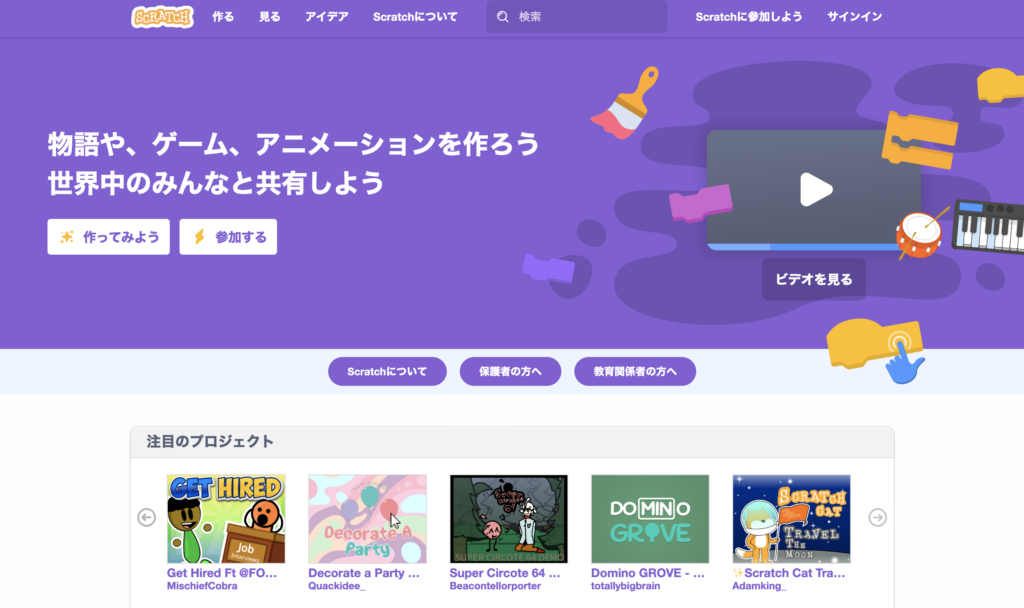Visit the Adamking_ author profile

click(759, 586)
